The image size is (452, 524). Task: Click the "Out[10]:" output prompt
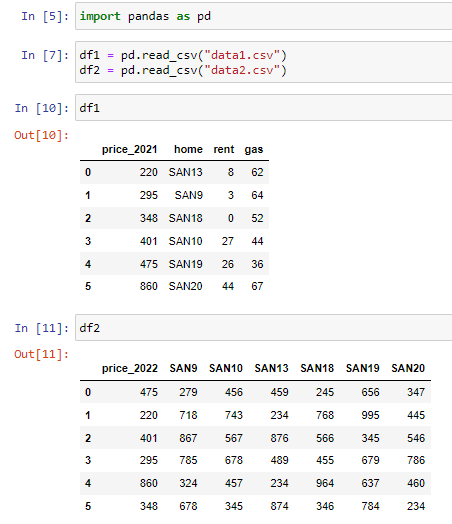click(41, 135)
